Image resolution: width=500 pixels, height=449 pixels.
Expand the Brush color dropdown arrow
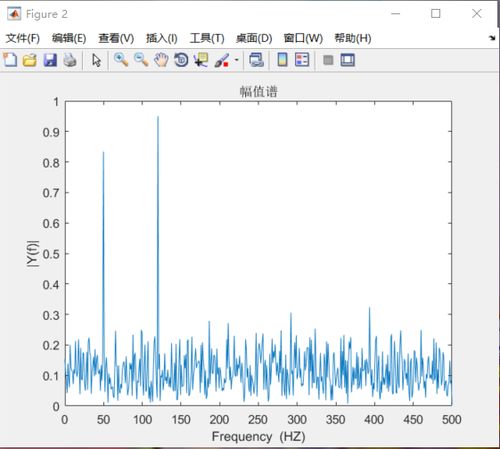237,60
